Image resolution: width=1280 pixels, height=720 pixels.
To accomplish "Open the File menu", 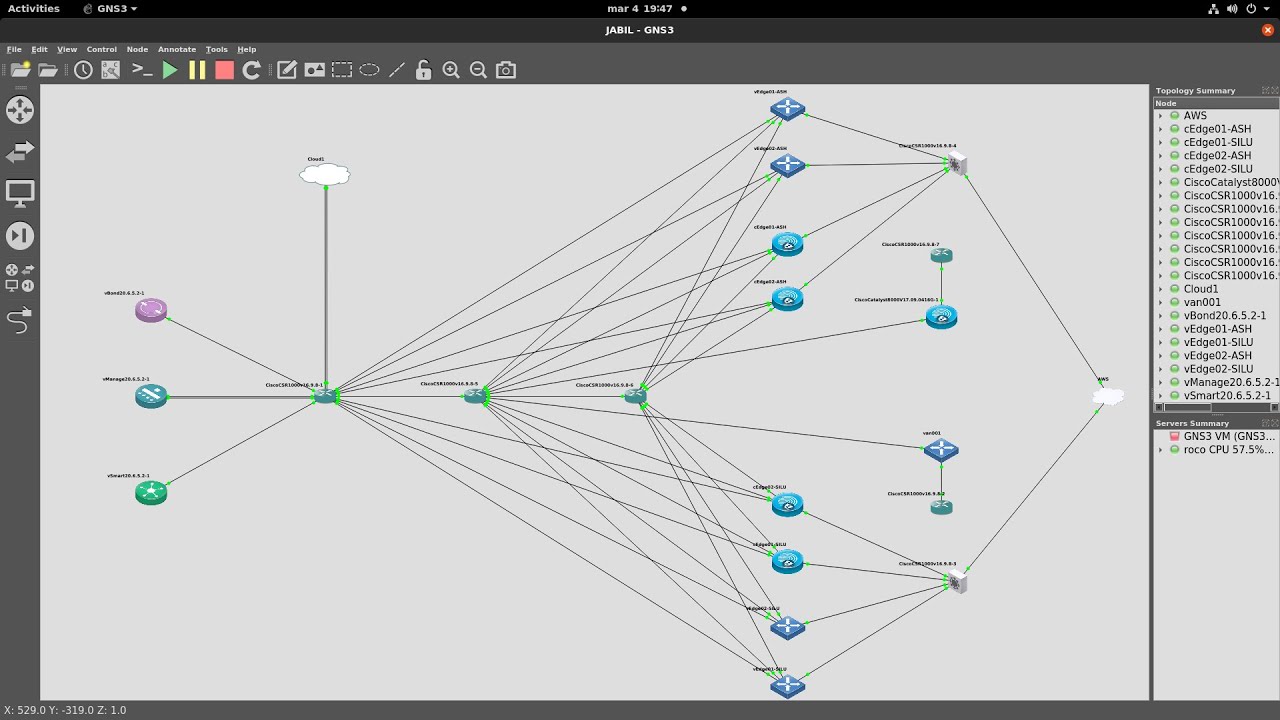I will 14,49.
